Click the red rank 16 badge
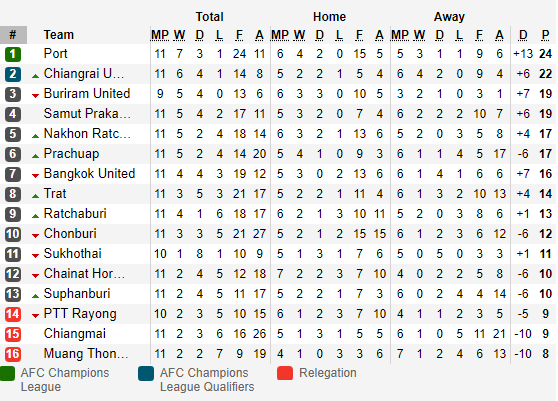This screenshot has height=401, width=558. coord(13,354)
